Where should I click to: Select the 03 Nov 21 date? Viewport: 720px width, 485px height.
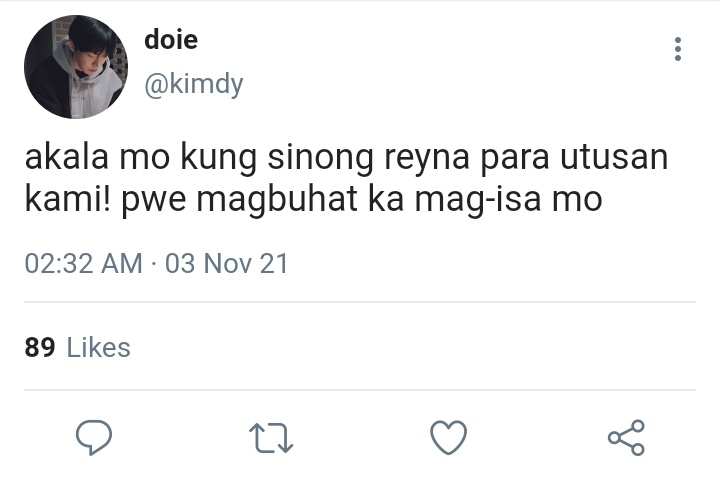pyautogui.click(x=226, y=264)
